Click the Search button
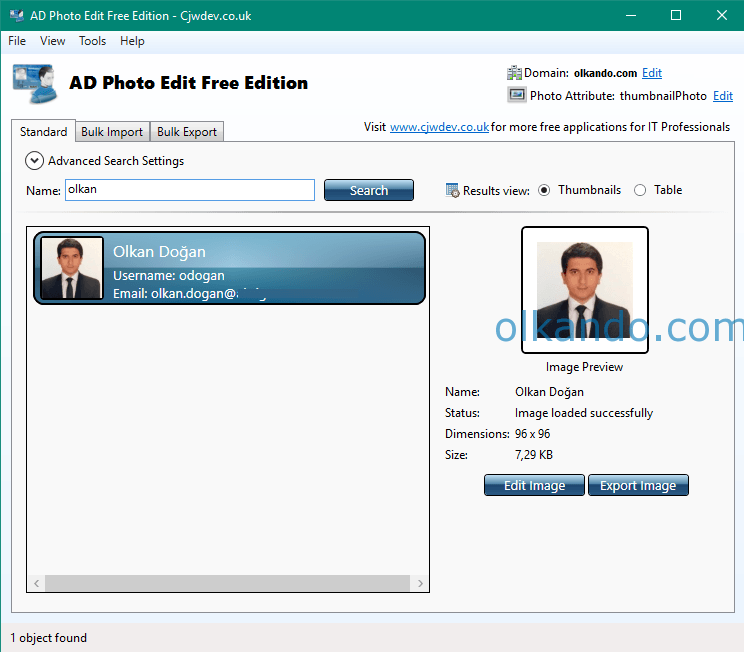744x652 pixels. coord(369,190)
